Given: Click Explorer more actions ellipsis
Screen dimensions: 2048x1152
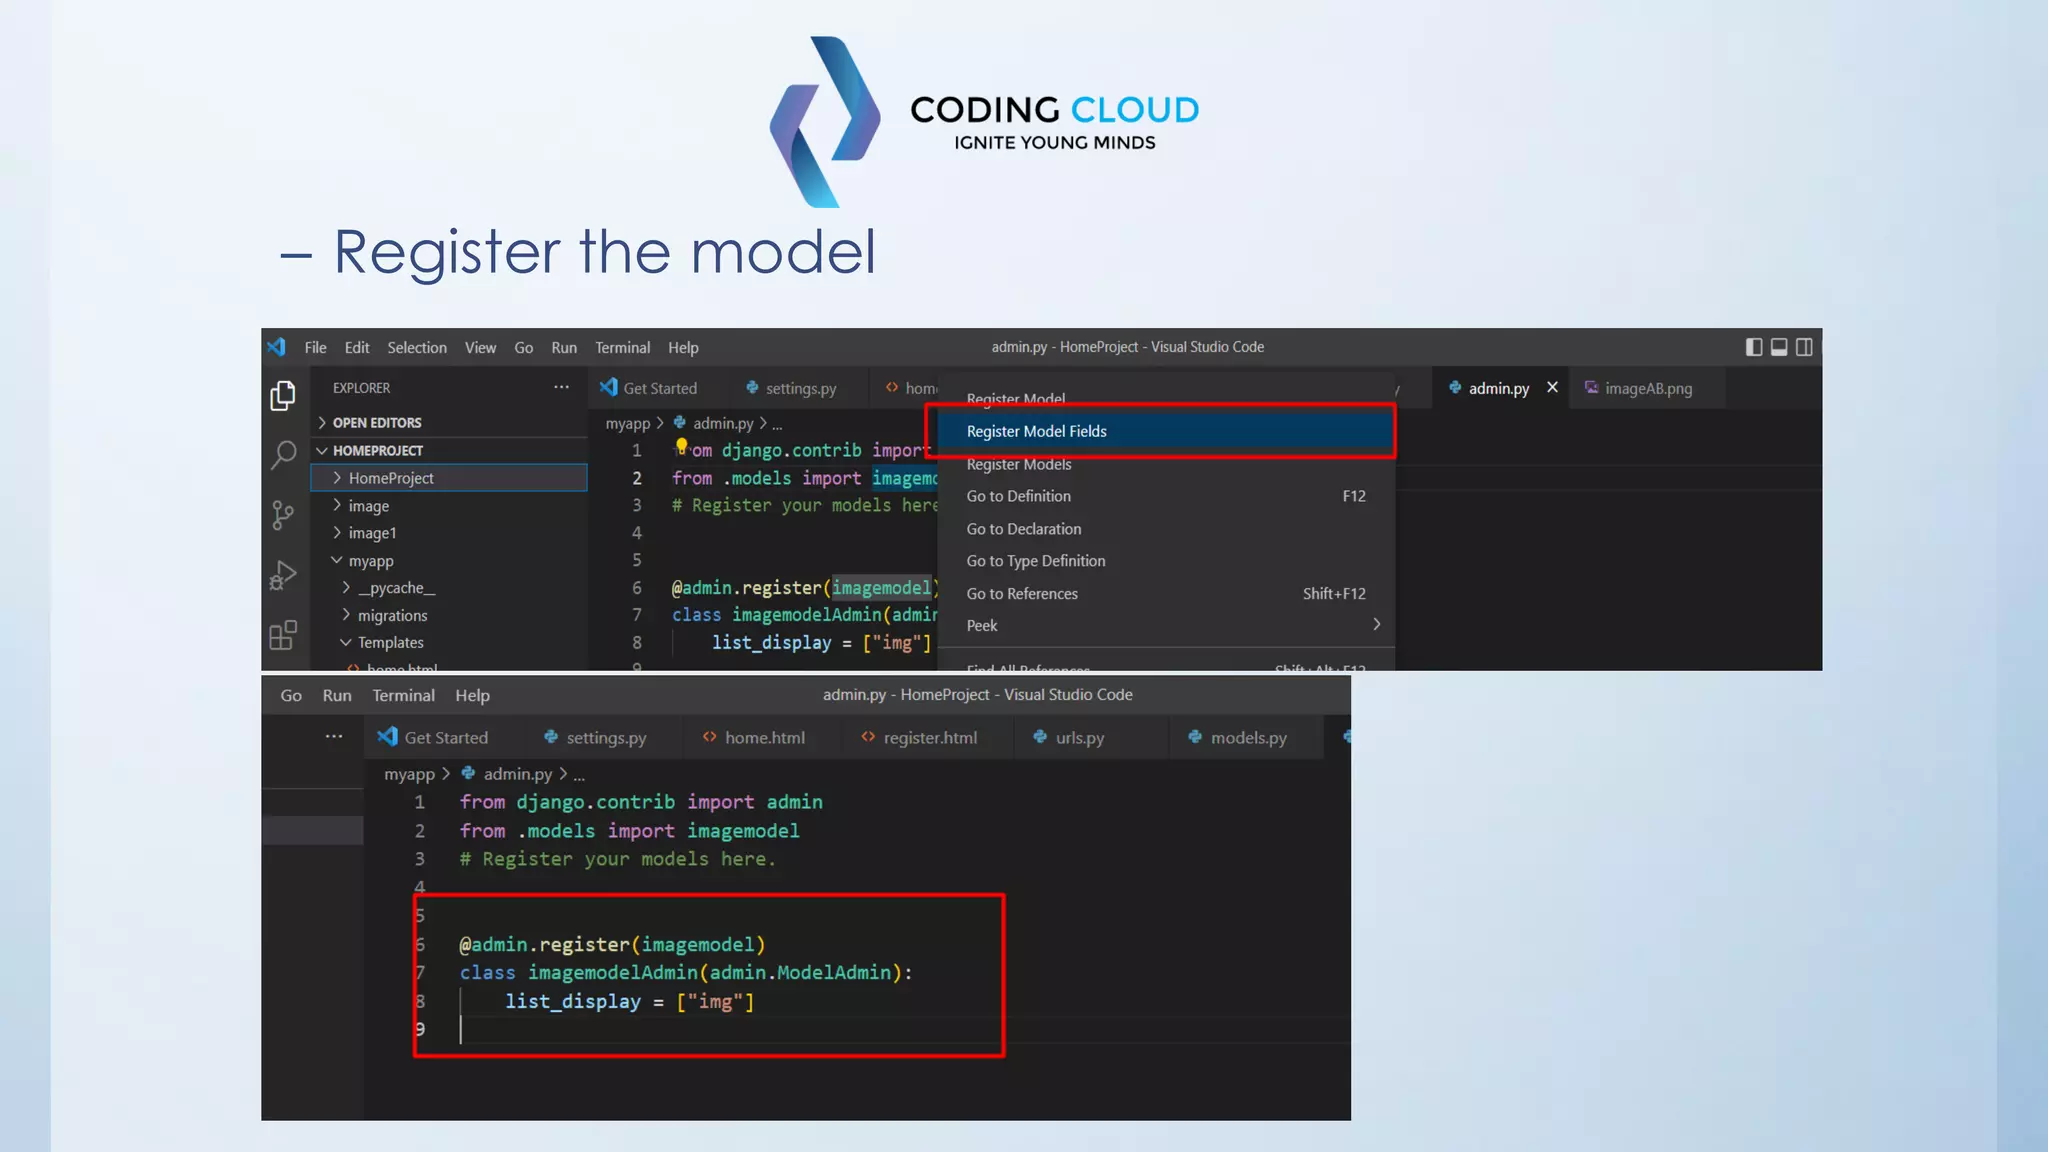Looking at the screenshot, I should 561,387.
